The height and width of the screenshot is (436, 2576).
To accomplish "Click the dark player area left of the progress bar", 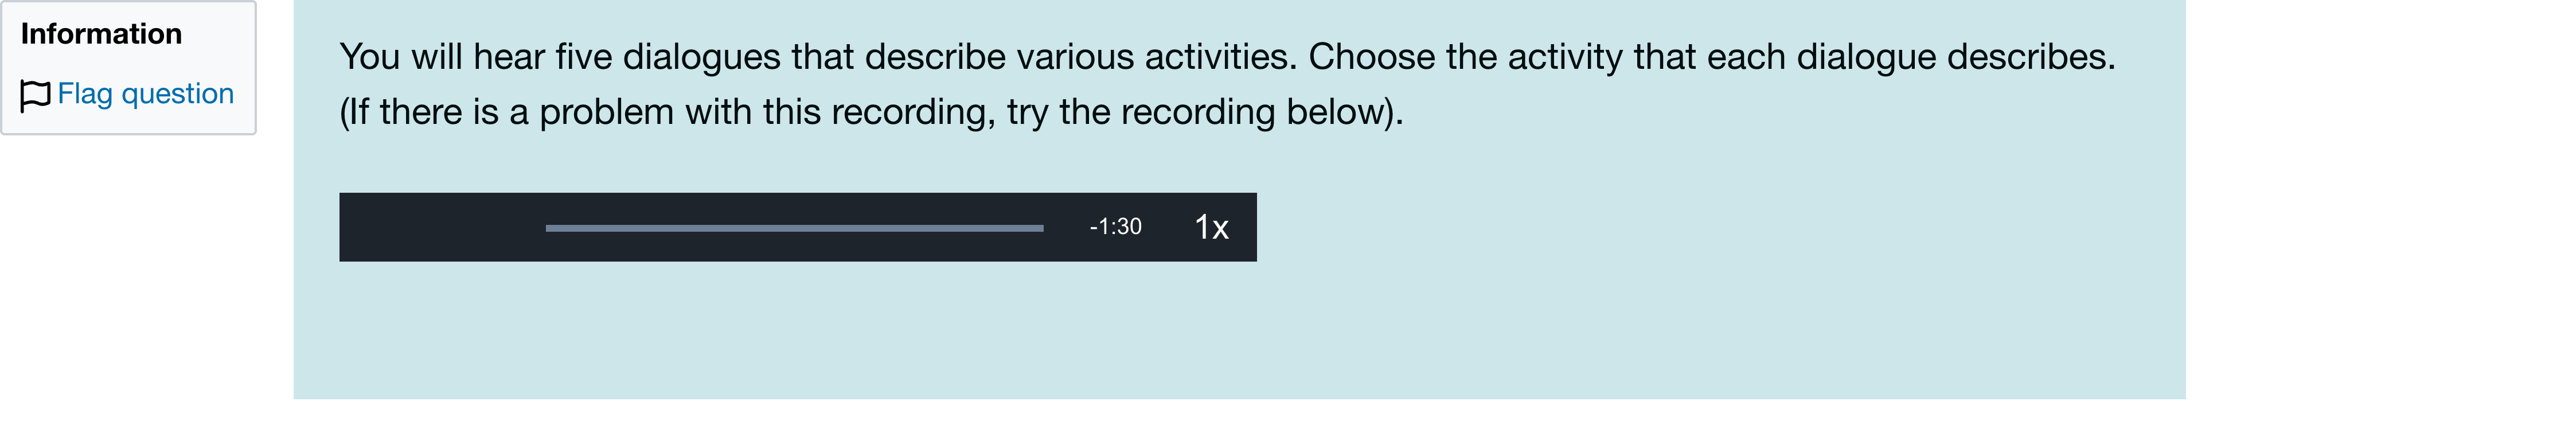I will (x=440, y=228).
